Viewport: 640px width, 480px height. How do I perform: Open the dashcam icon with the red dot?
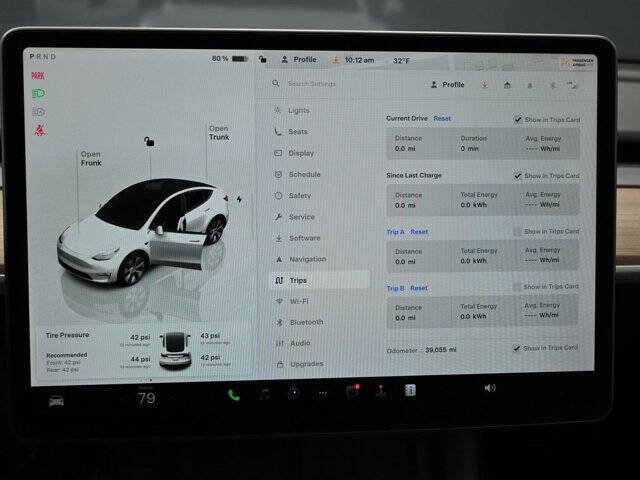pyautogui.click(x=353, y=391)
